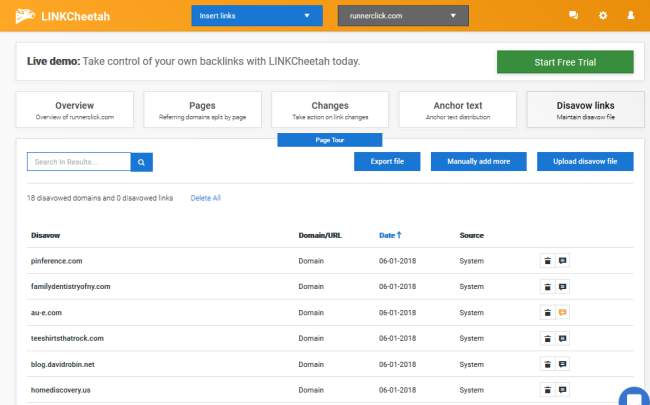The height and width of the screenshot is (405, 650).
Task: Delete the pinference.com row via trash icon
Action: click(x=547, y=261)
